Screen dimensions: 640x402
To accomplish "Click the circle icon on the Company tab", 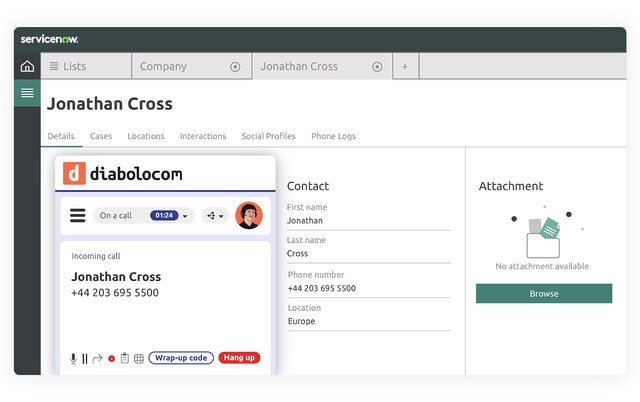I will click(235, 67).
